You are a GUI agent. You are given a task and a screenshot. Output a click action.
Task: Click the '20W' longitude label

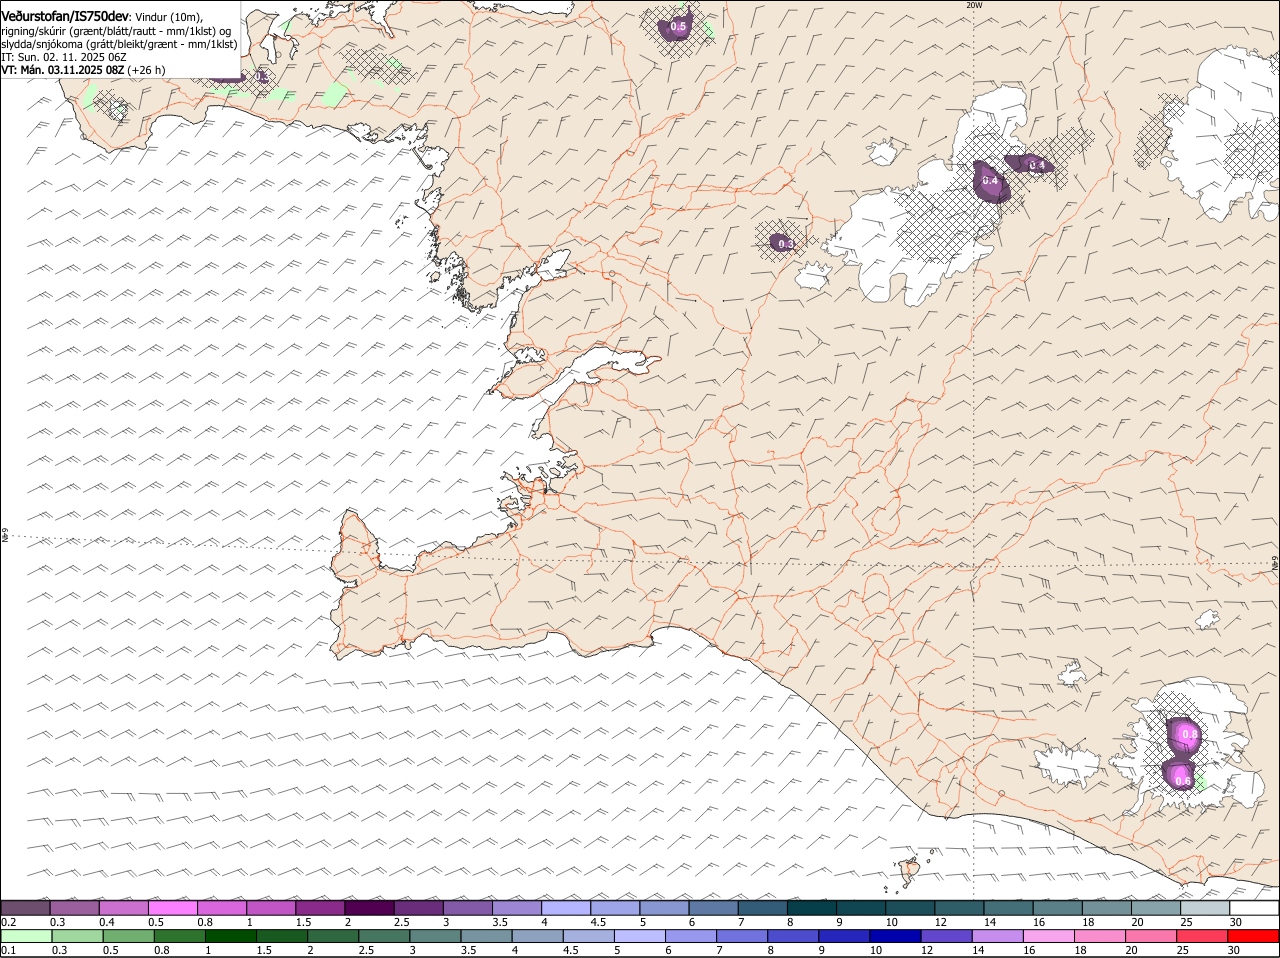click(974, 5)
